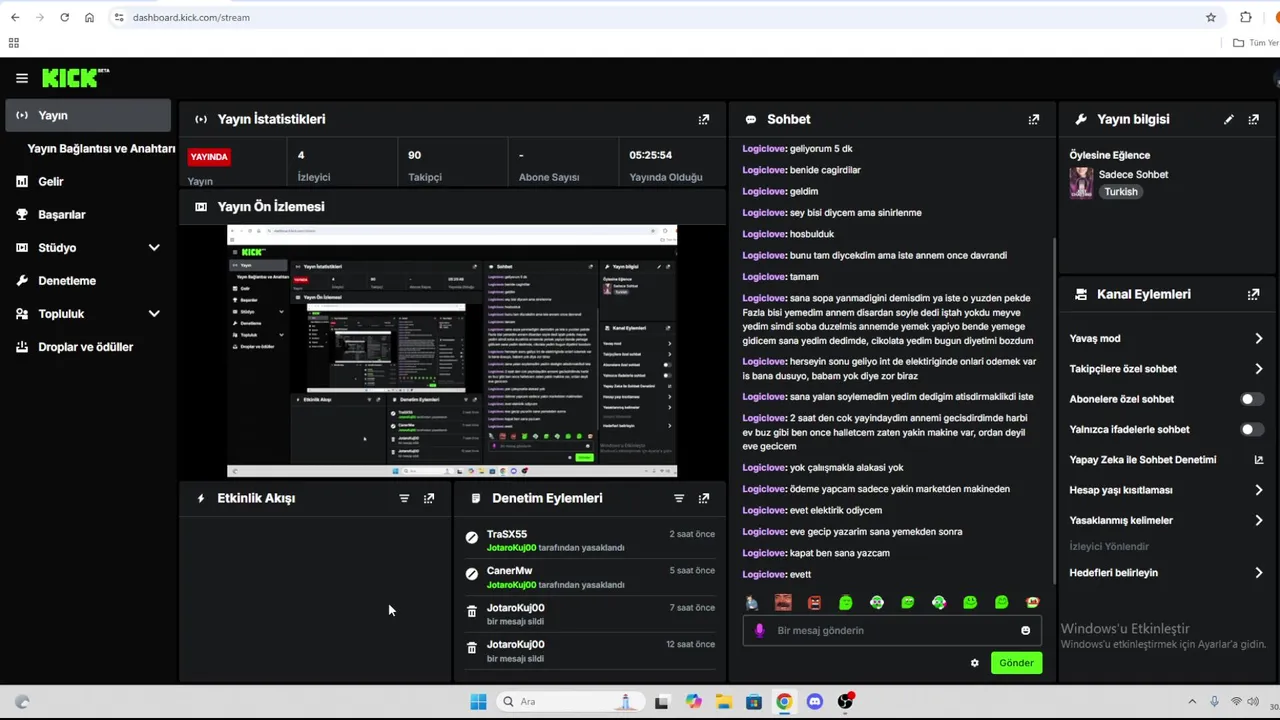The height and width of the screenshot is (720, 1280).
Task: Click the stream preview thumbnail
Action: point(452,351)
